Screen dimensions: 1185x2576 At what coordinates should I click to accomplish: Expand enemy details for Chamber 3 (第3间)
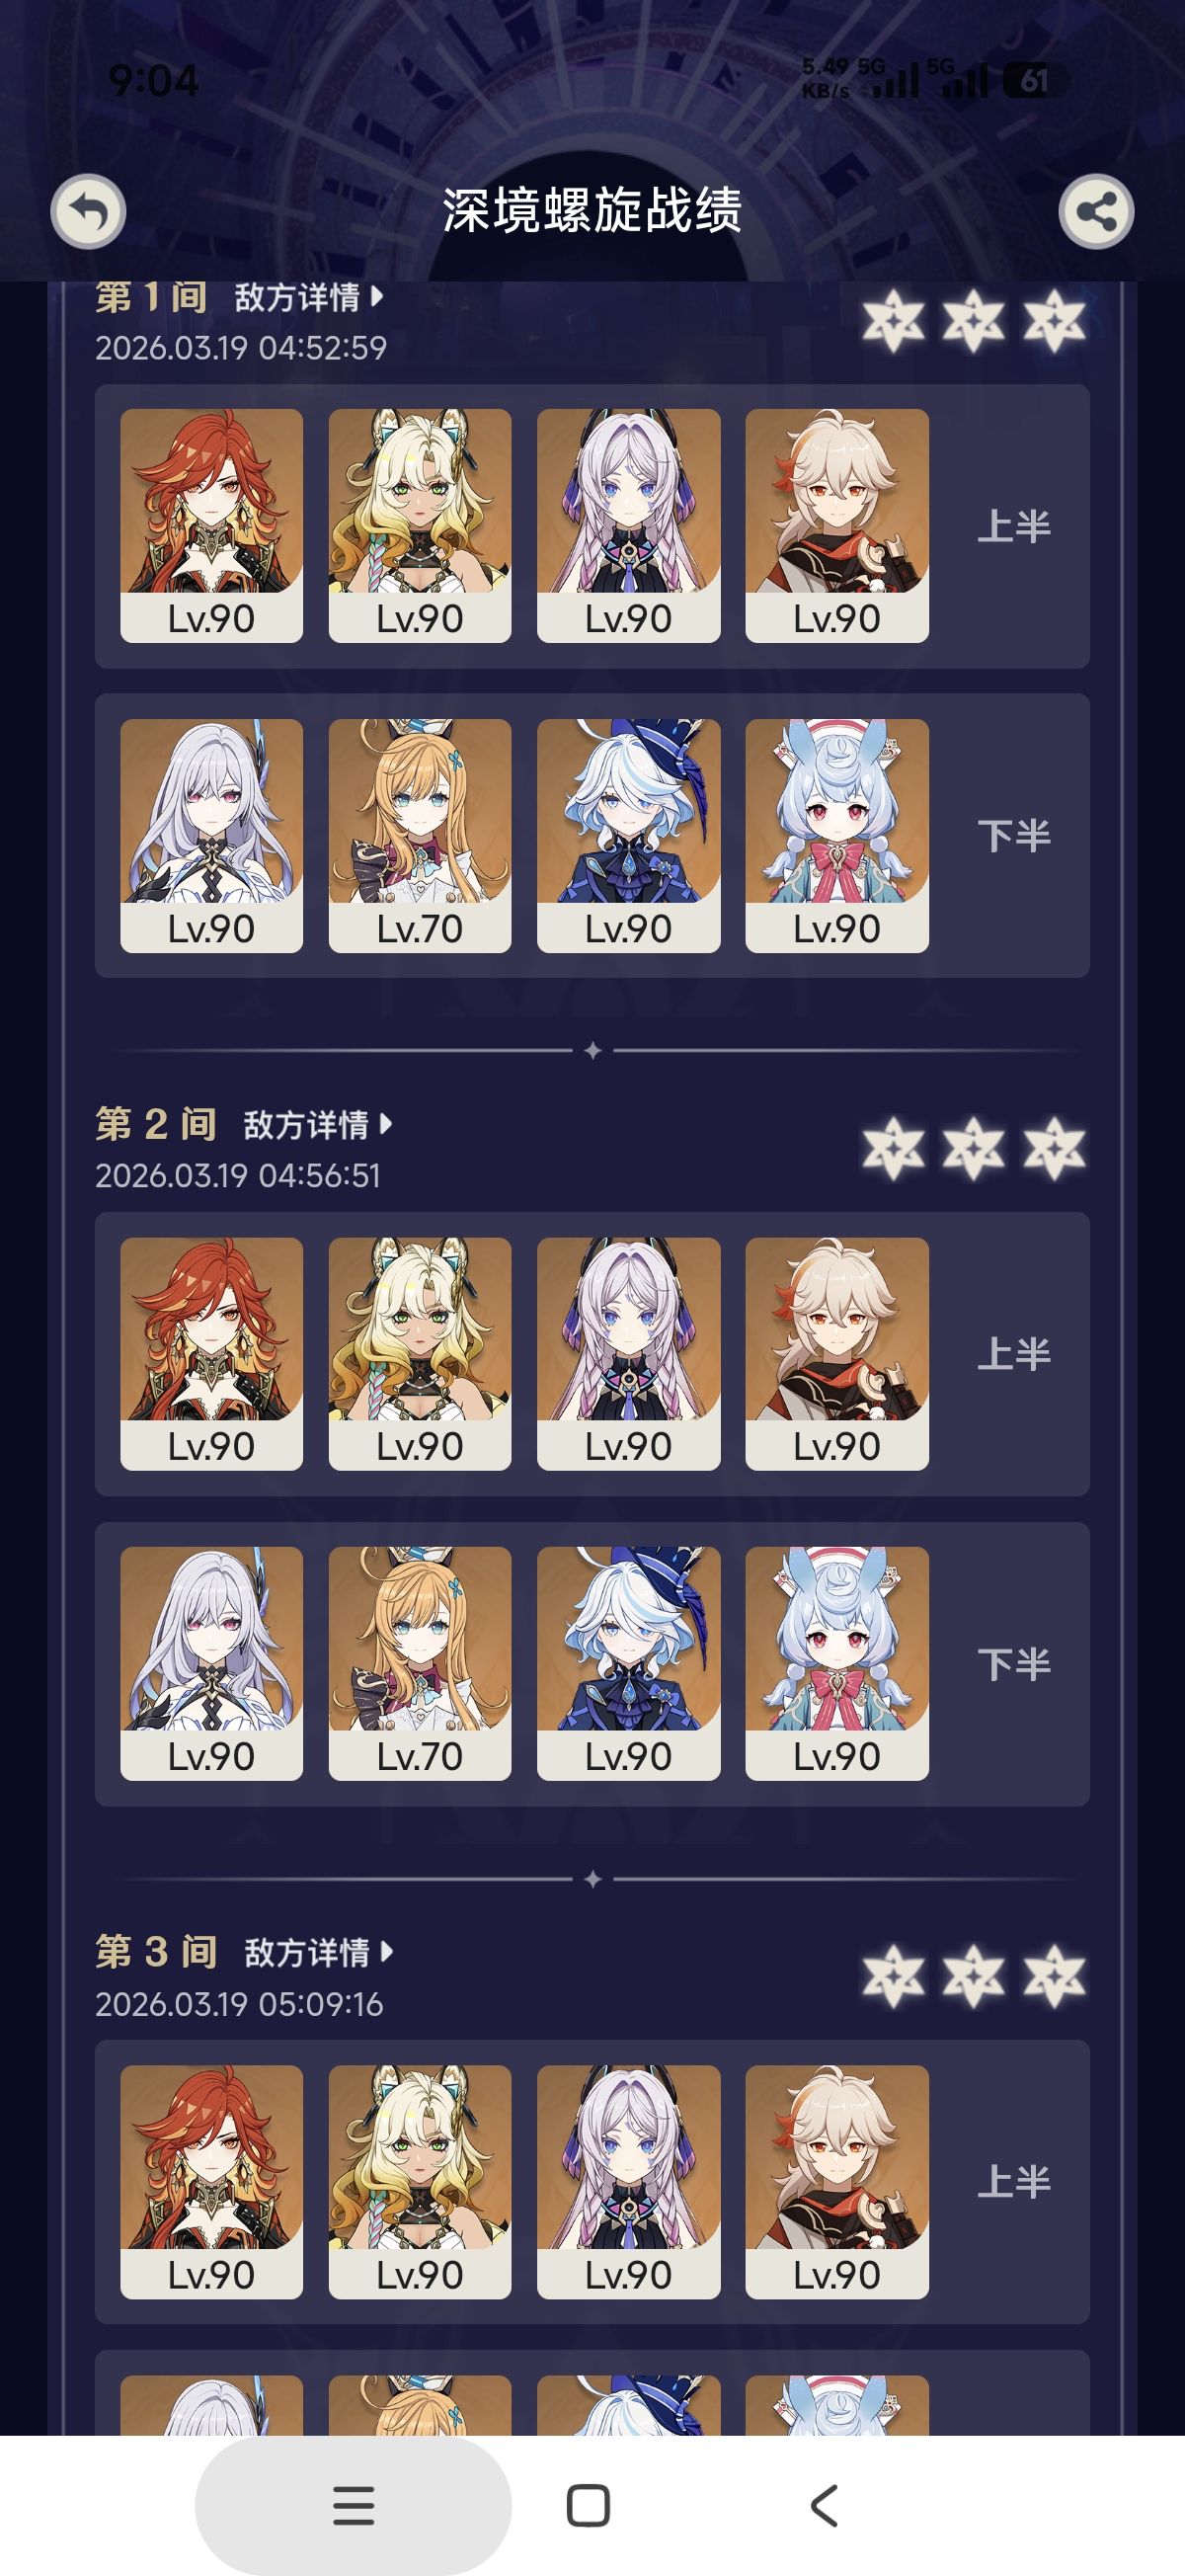[318, 1953]
